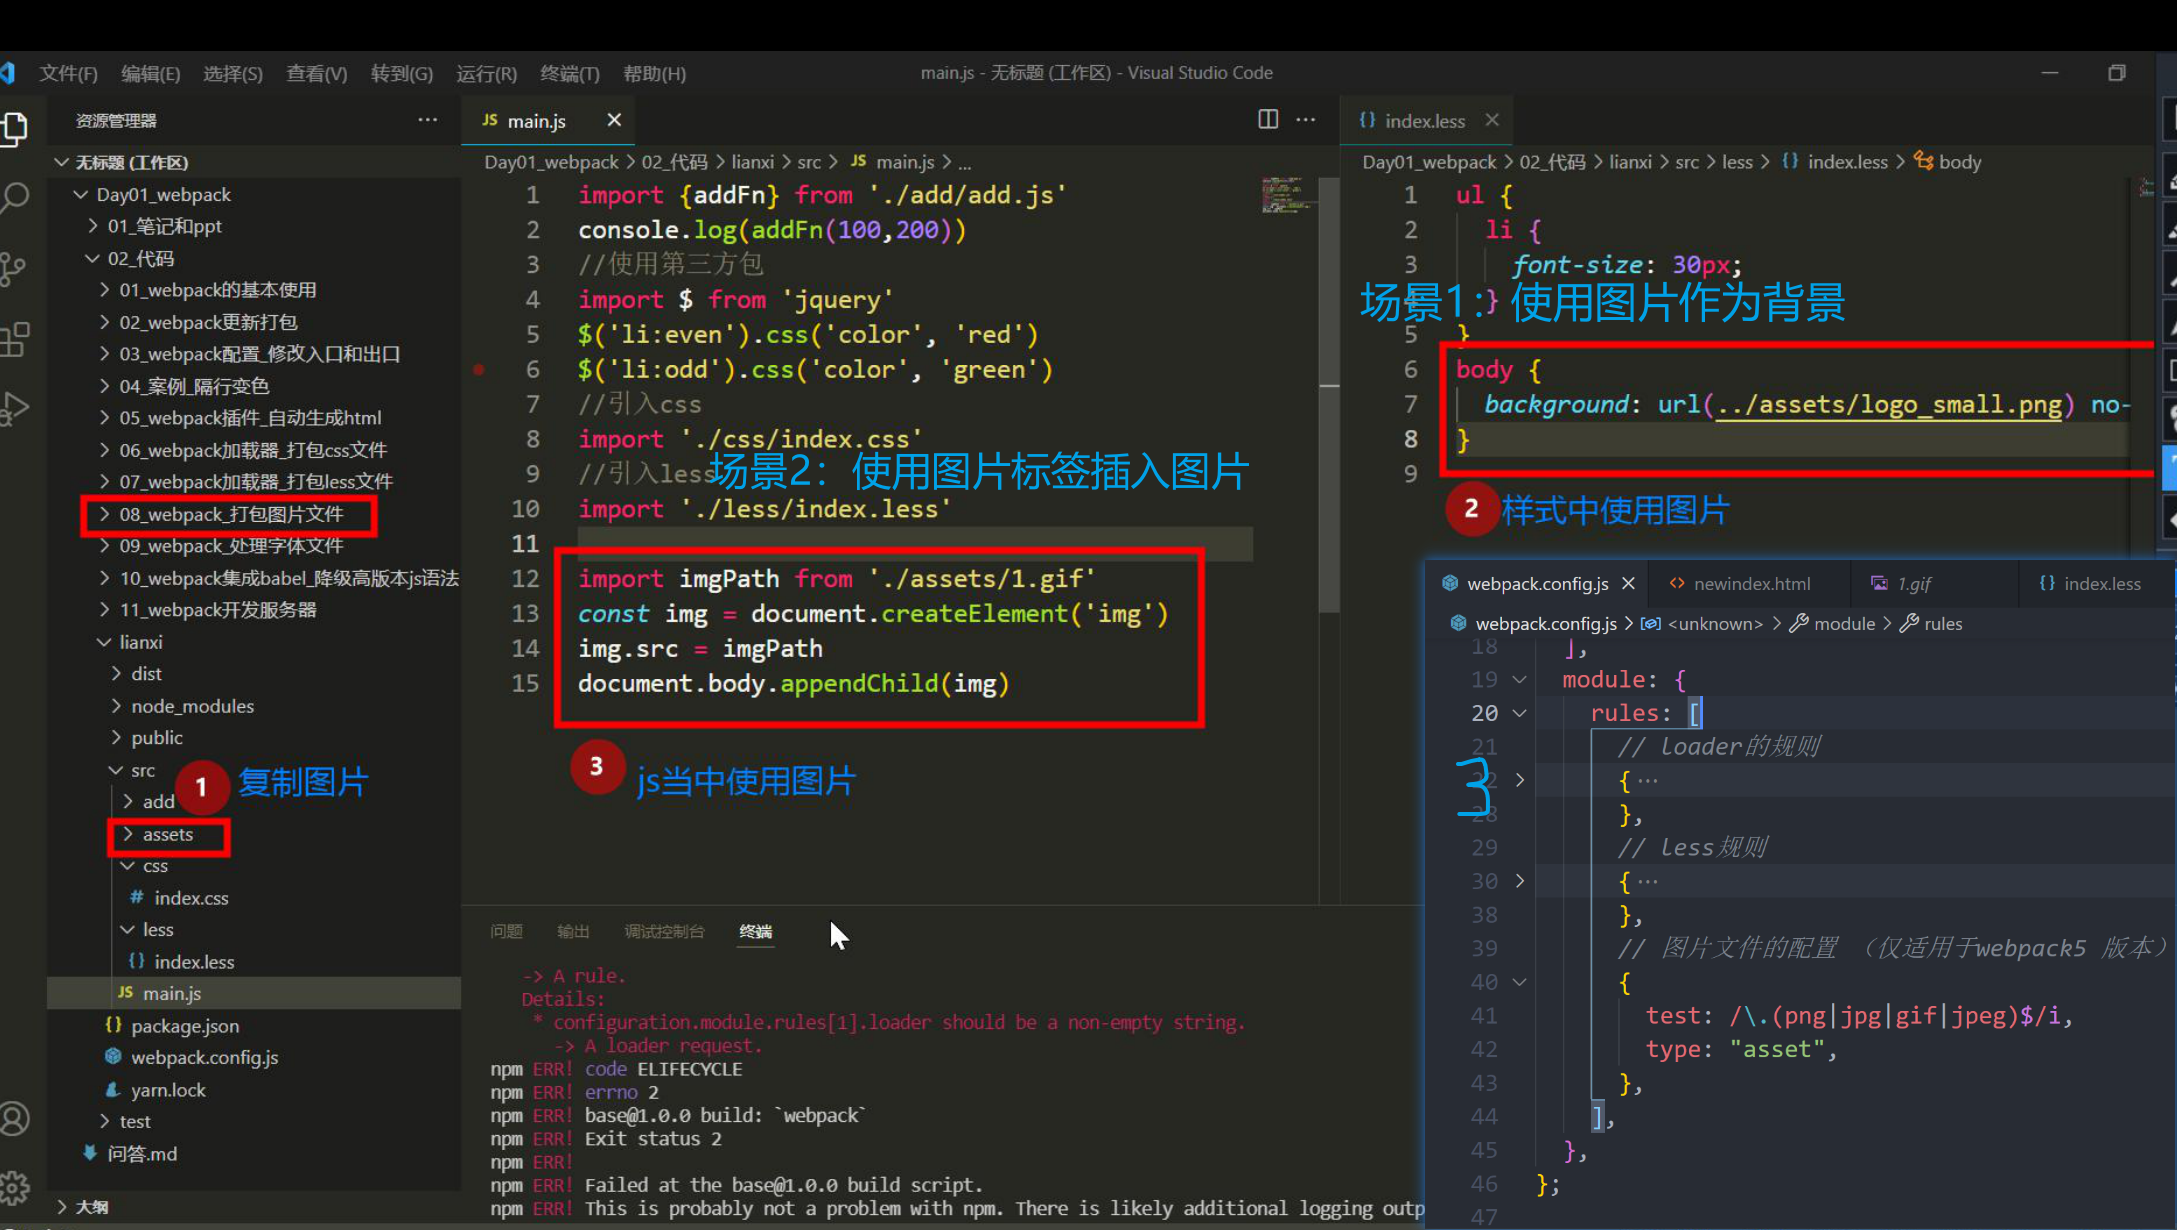
Task: Open the Extensions view in activity bar
Action: (x=14, y=339)
